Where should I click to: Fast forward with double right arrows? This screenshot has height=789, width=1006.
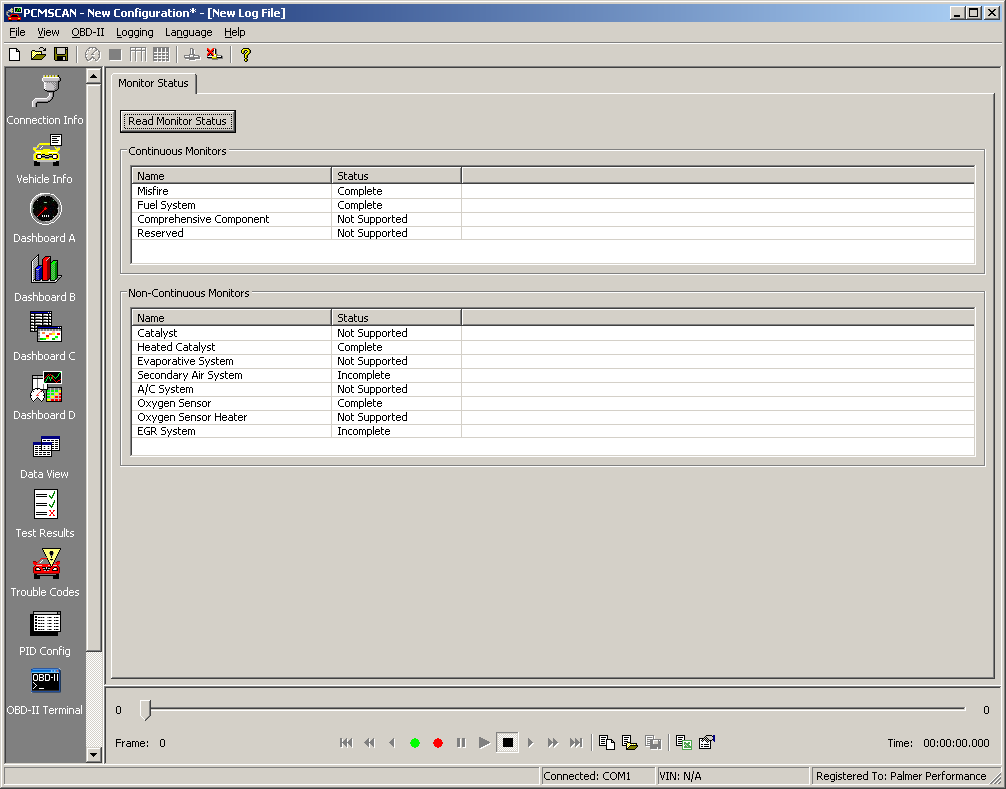[552, 743]
